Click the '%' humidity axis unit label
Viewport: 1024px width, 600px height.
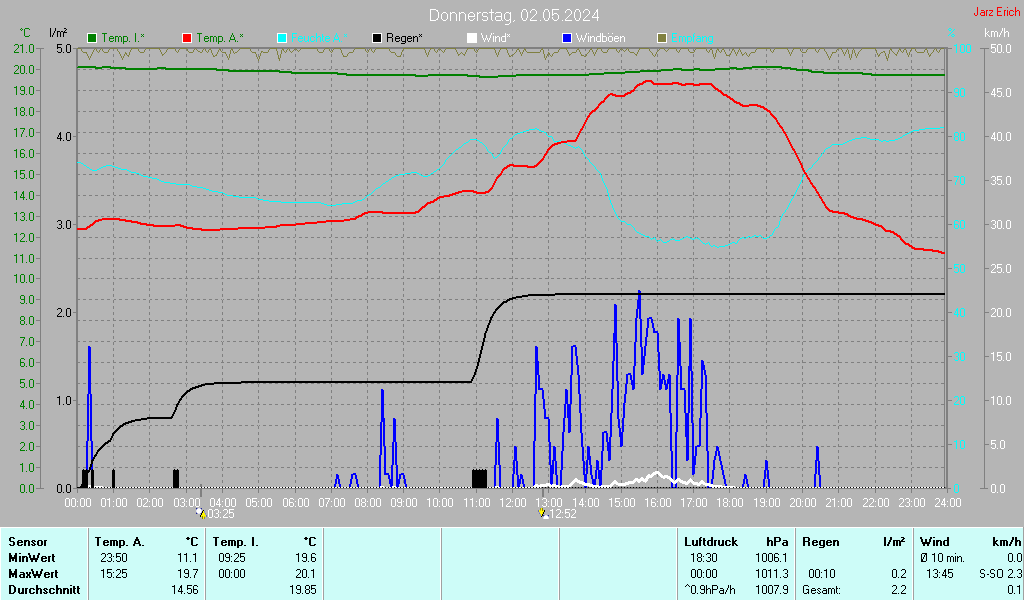pos(952,33)
